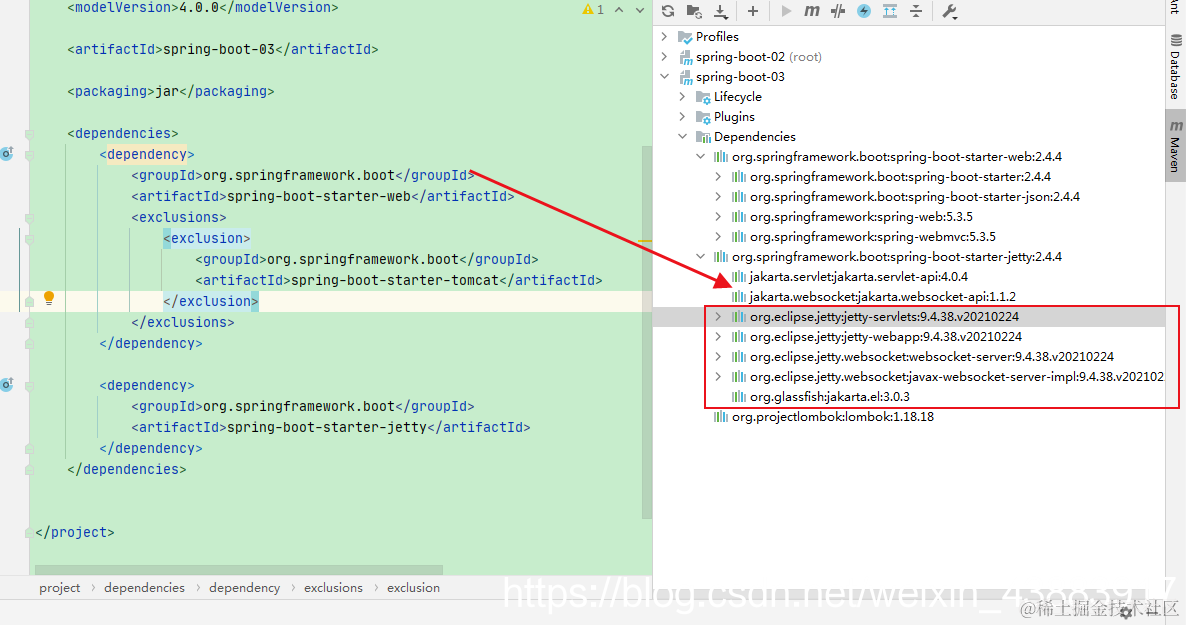
Task: Click spring-boot-starter-jetty artifactId text in editor
Action: 327,427
